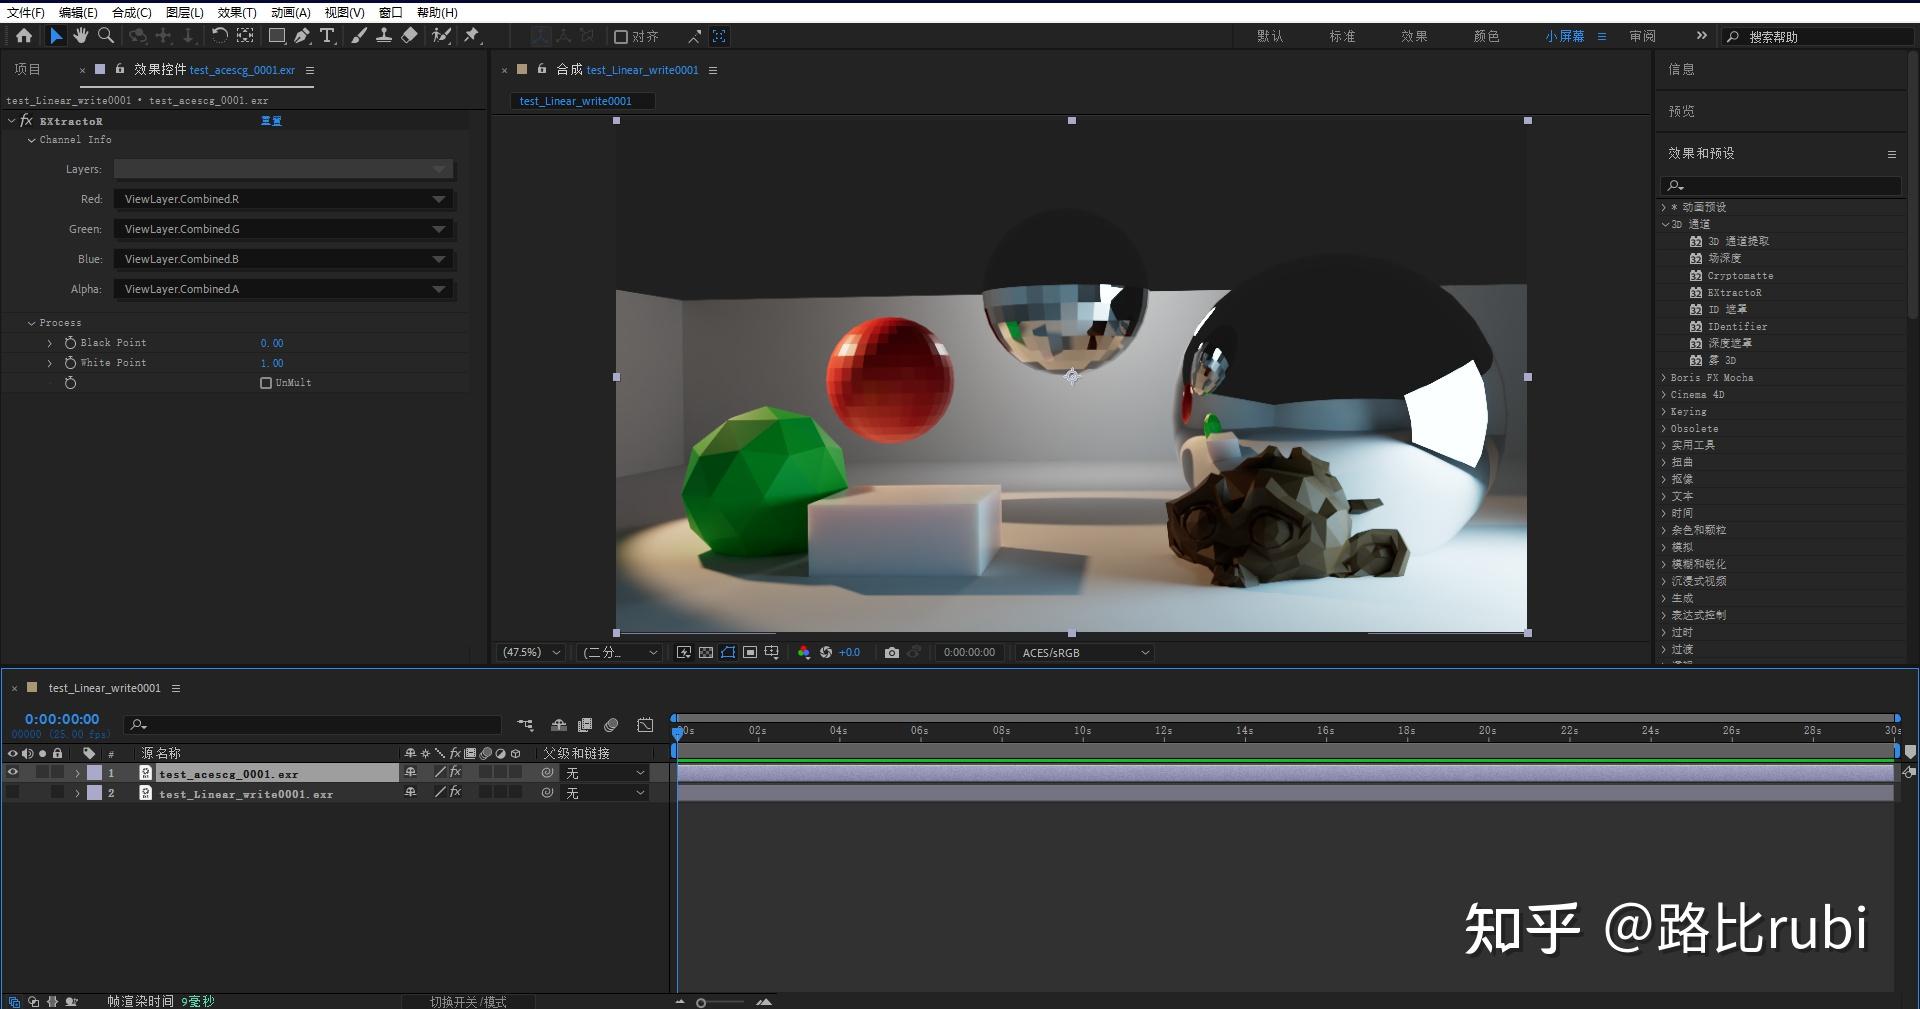Click the effects search field in 效果和预设 panel
1920x1009 pixels.
[1780, 186]
